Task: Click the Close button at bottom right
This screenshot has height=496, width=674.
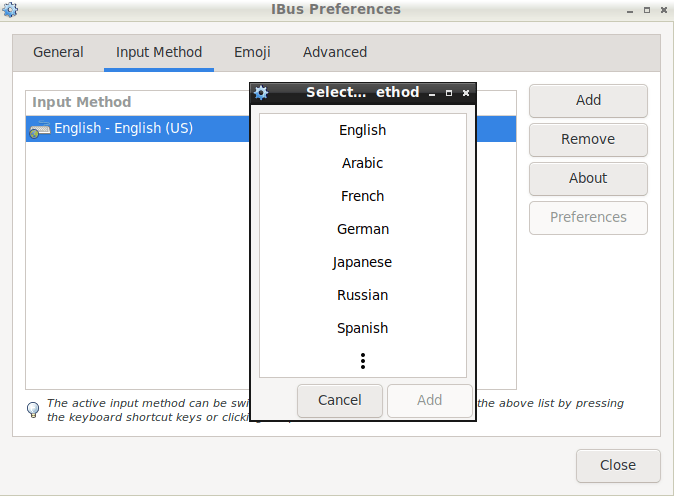Action: click(x=618, y=465)
